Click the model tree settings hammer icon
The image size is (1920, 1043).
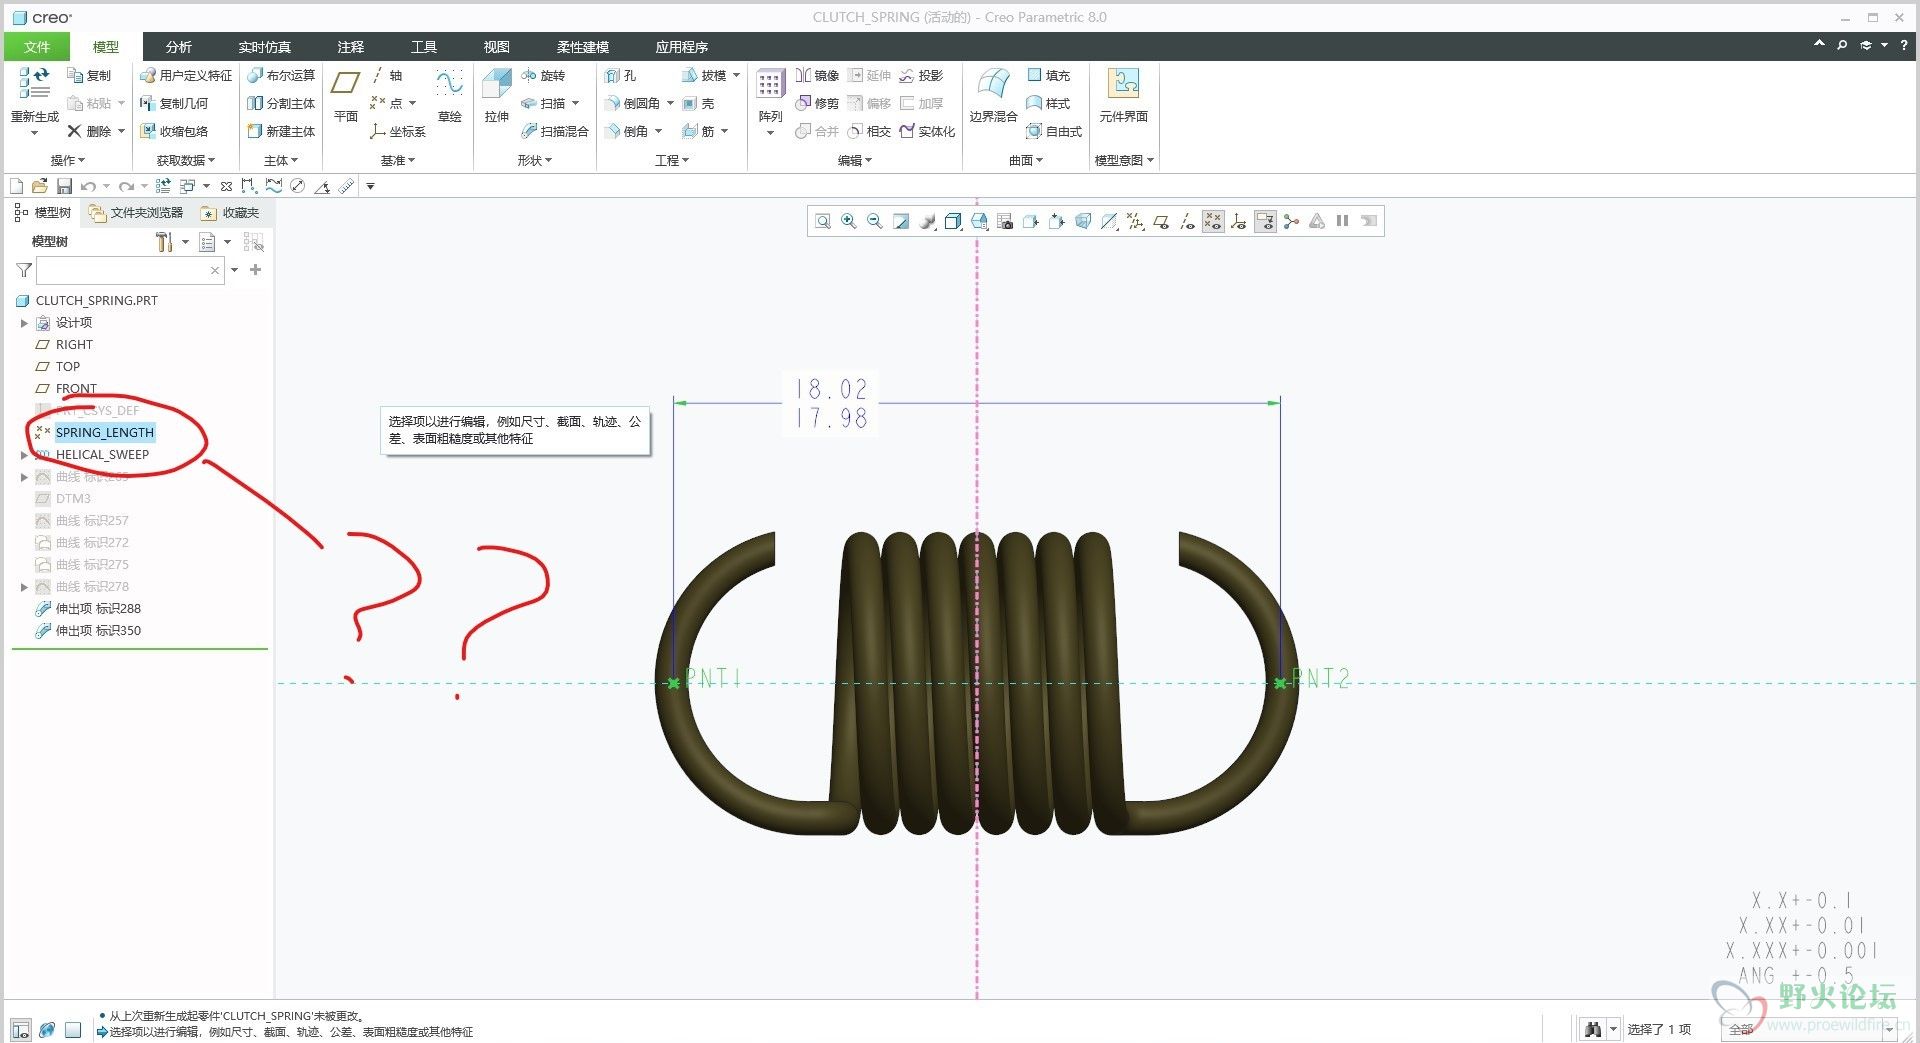click(x=165, y=242)
